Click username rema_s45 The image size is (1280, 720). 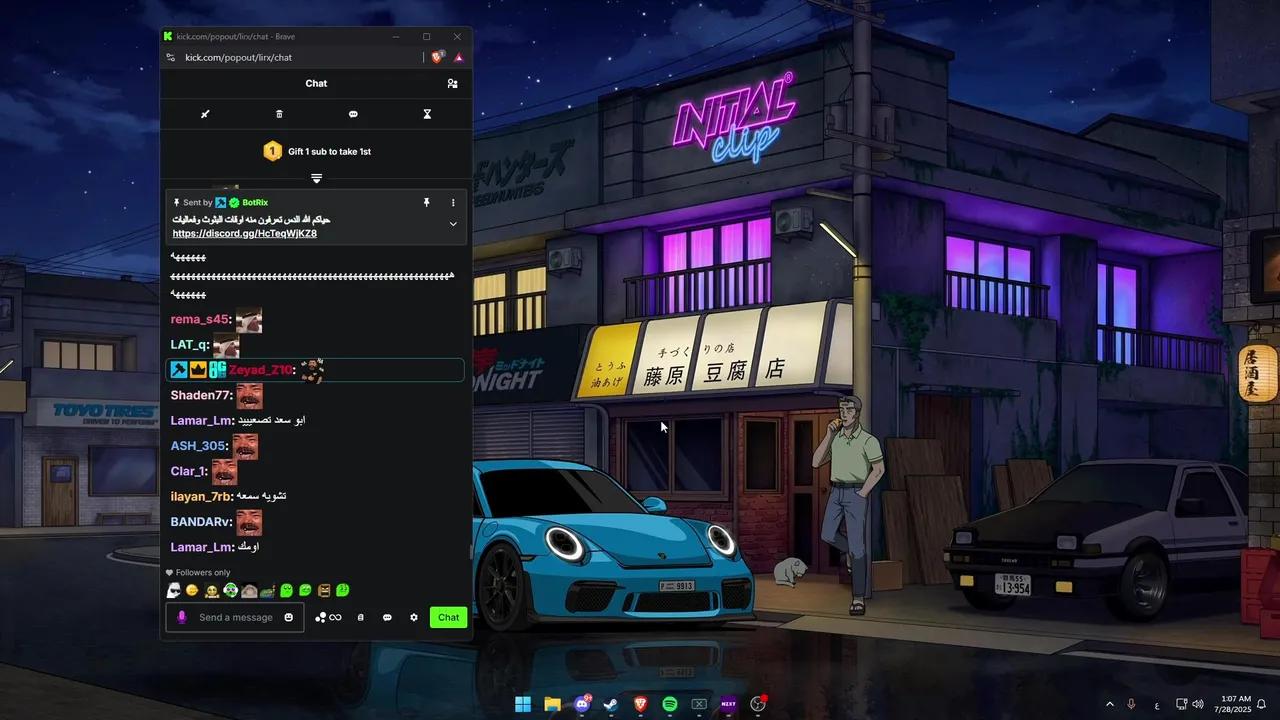[200, 320]
